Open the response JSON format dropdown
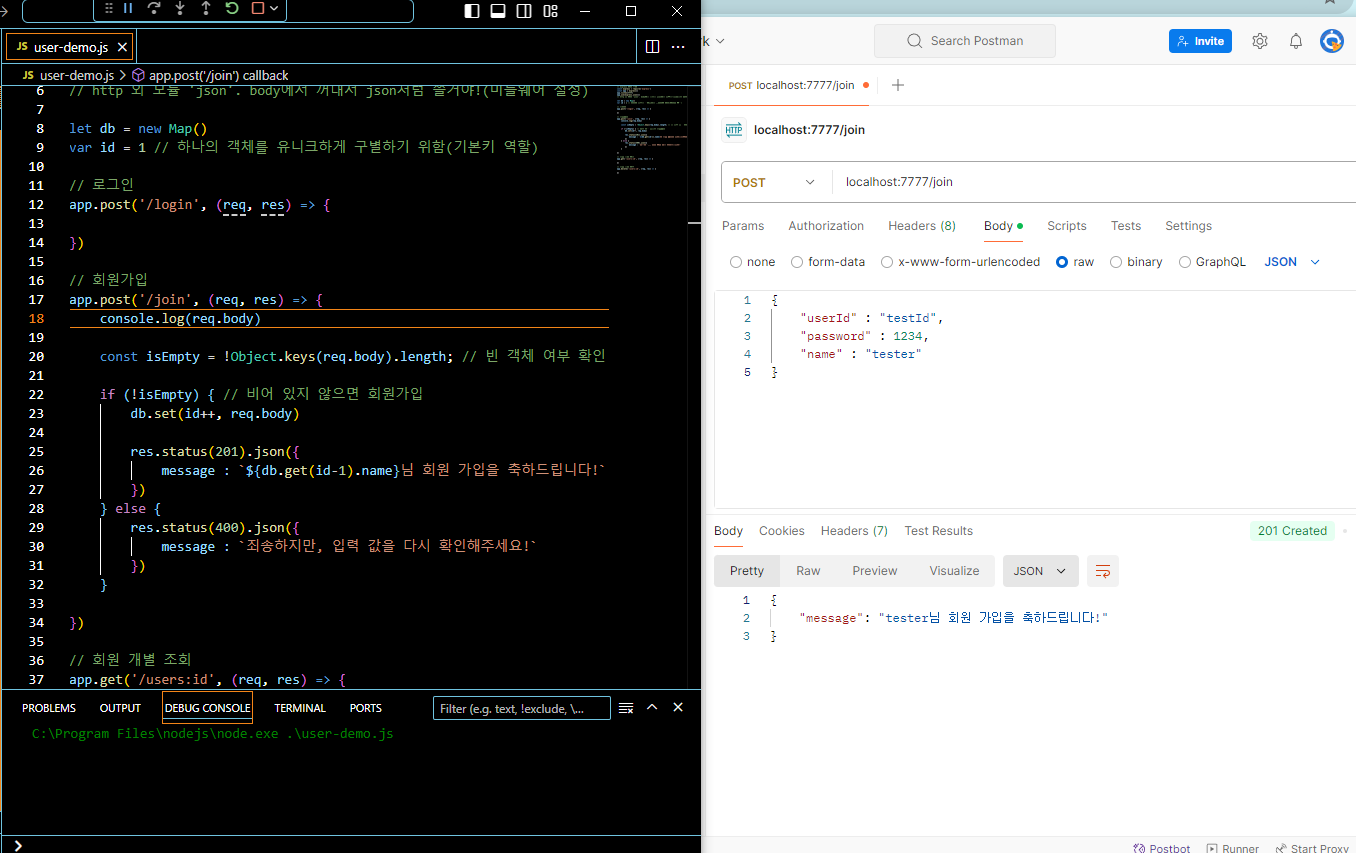 coord(1041,571)
